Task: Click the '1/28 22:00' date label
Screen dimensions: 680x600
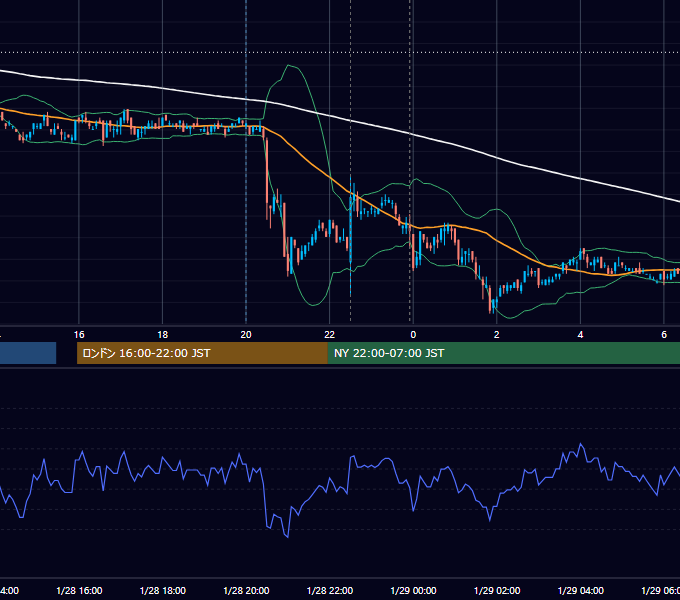Action: click(x=330, y=590)
